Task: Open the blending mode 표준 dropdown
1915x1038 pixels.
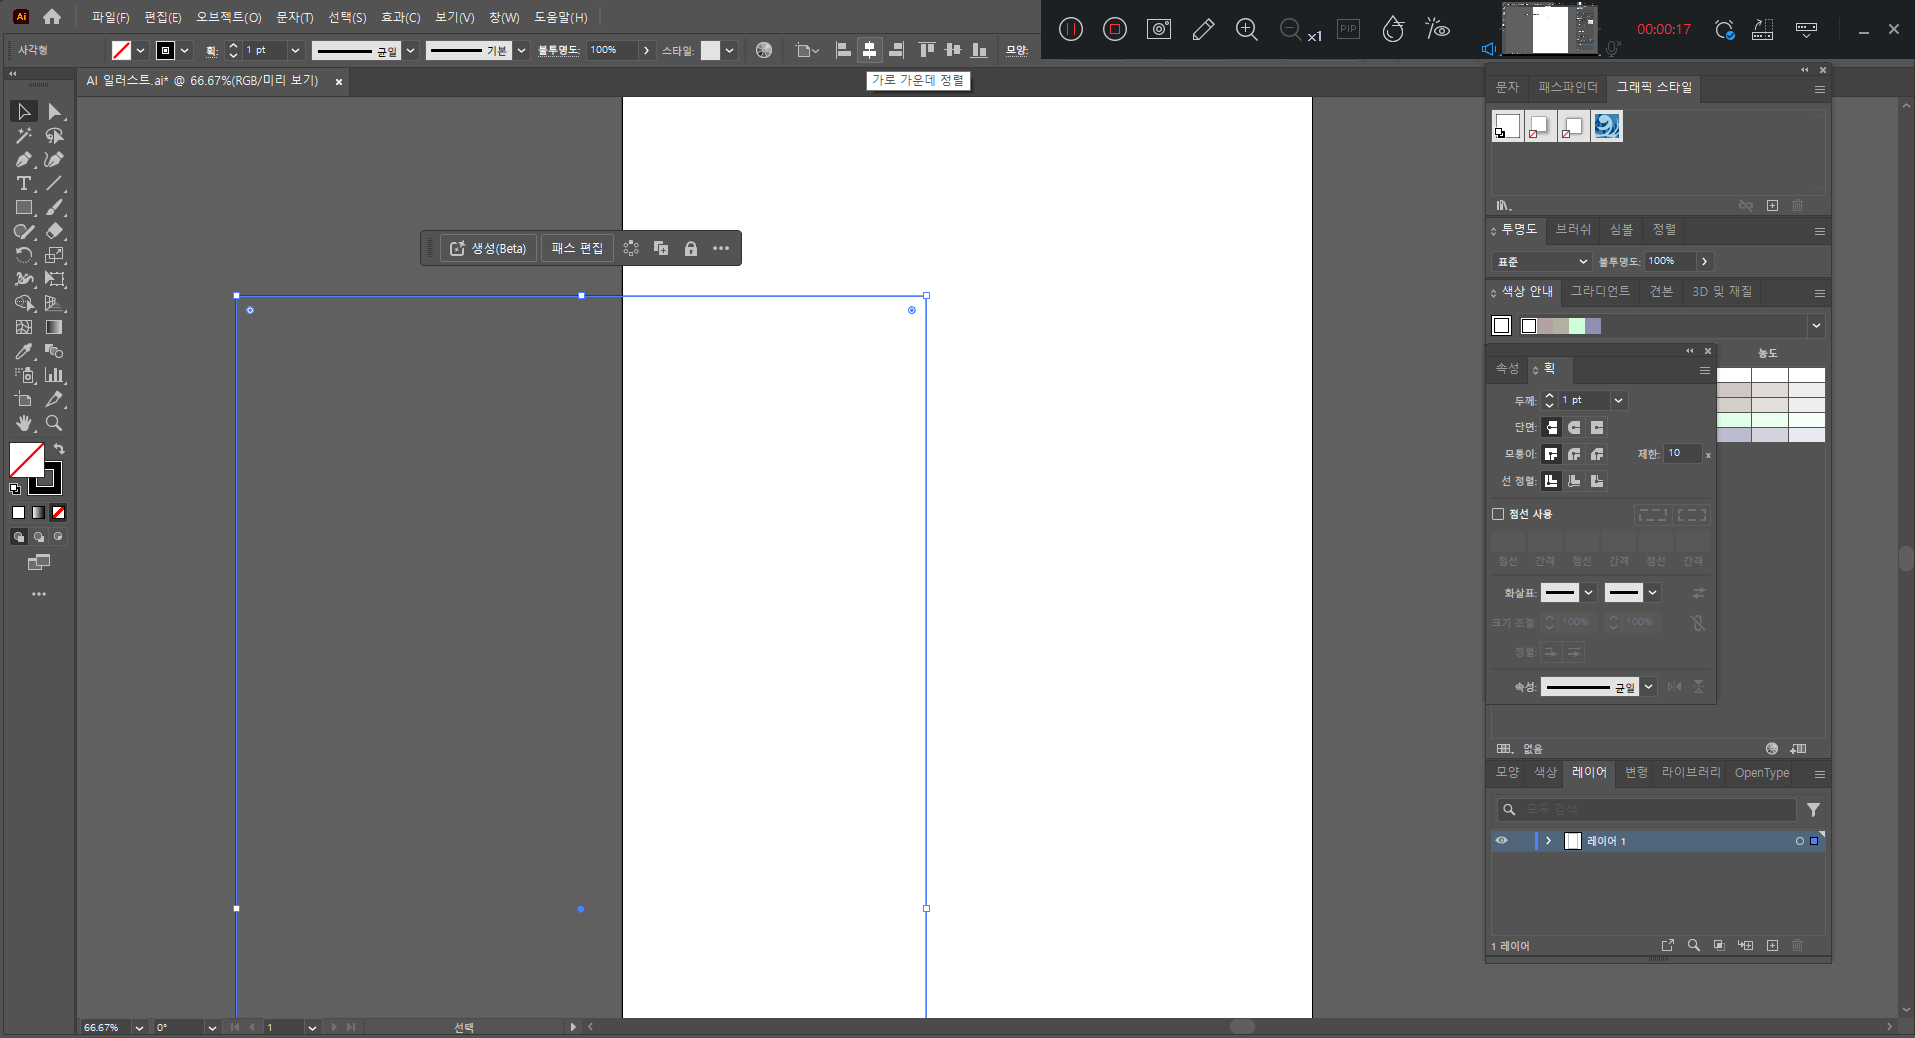Action: pos(1541,261)
